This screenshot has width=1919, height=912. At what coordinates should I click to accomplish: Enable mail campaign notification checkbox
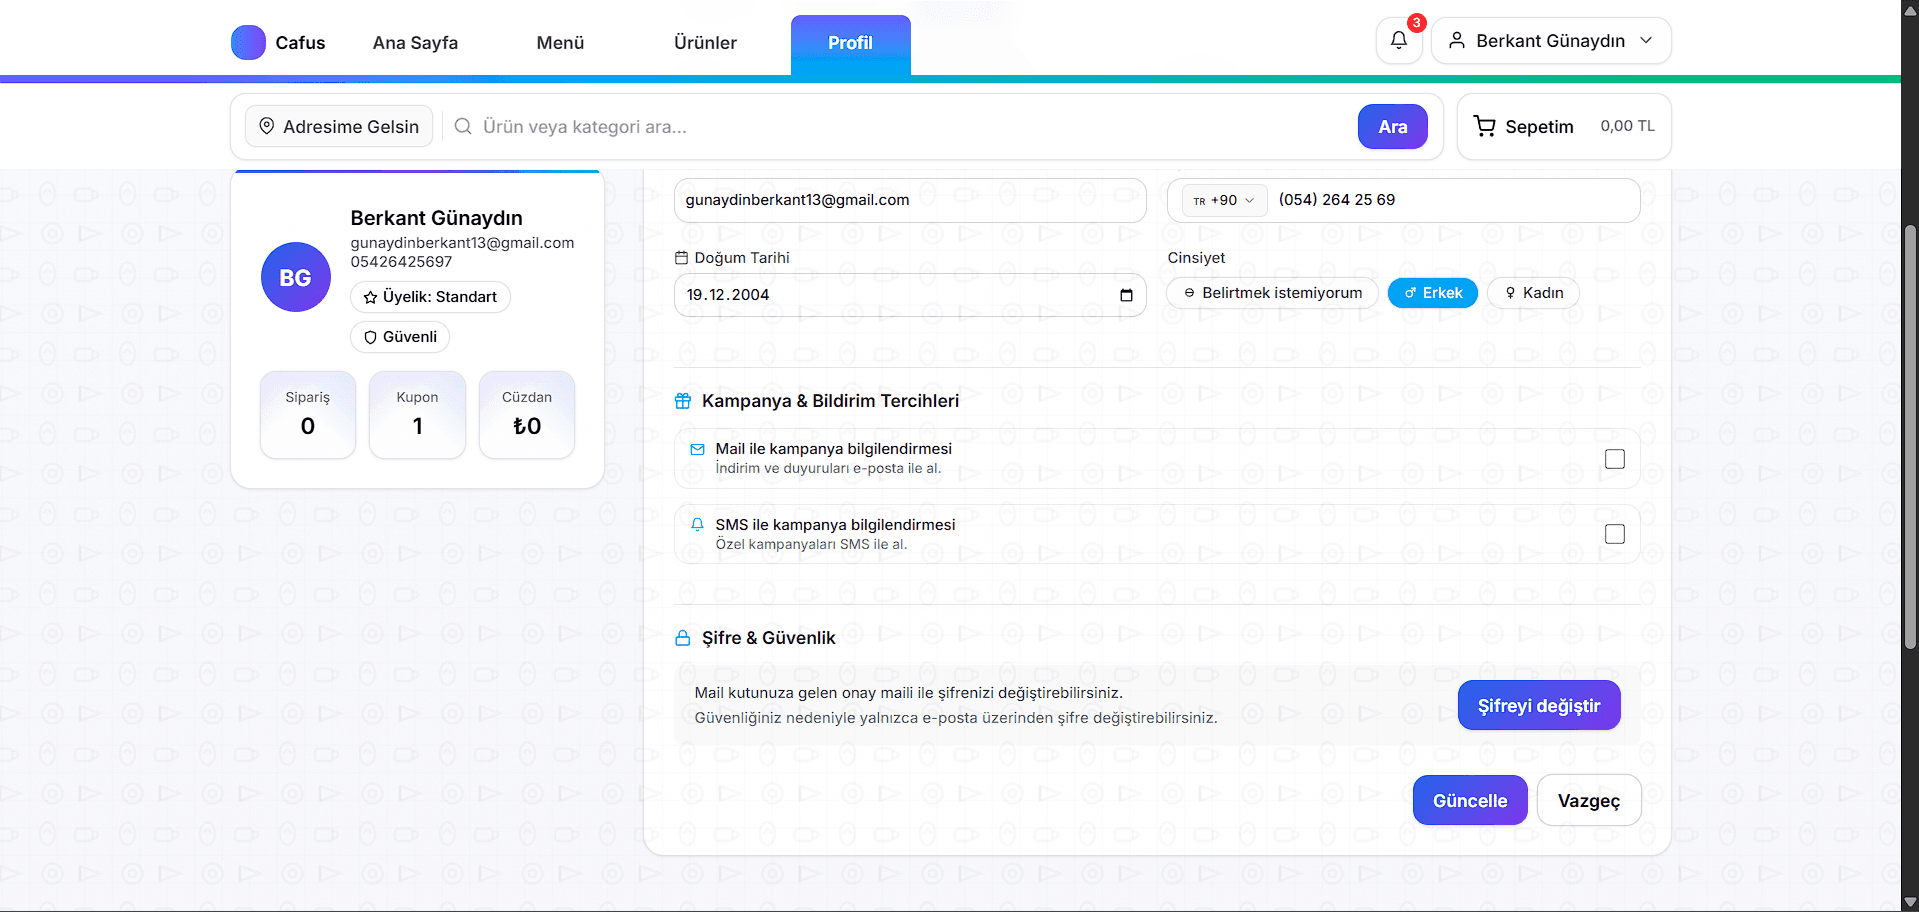point(1614,459)
